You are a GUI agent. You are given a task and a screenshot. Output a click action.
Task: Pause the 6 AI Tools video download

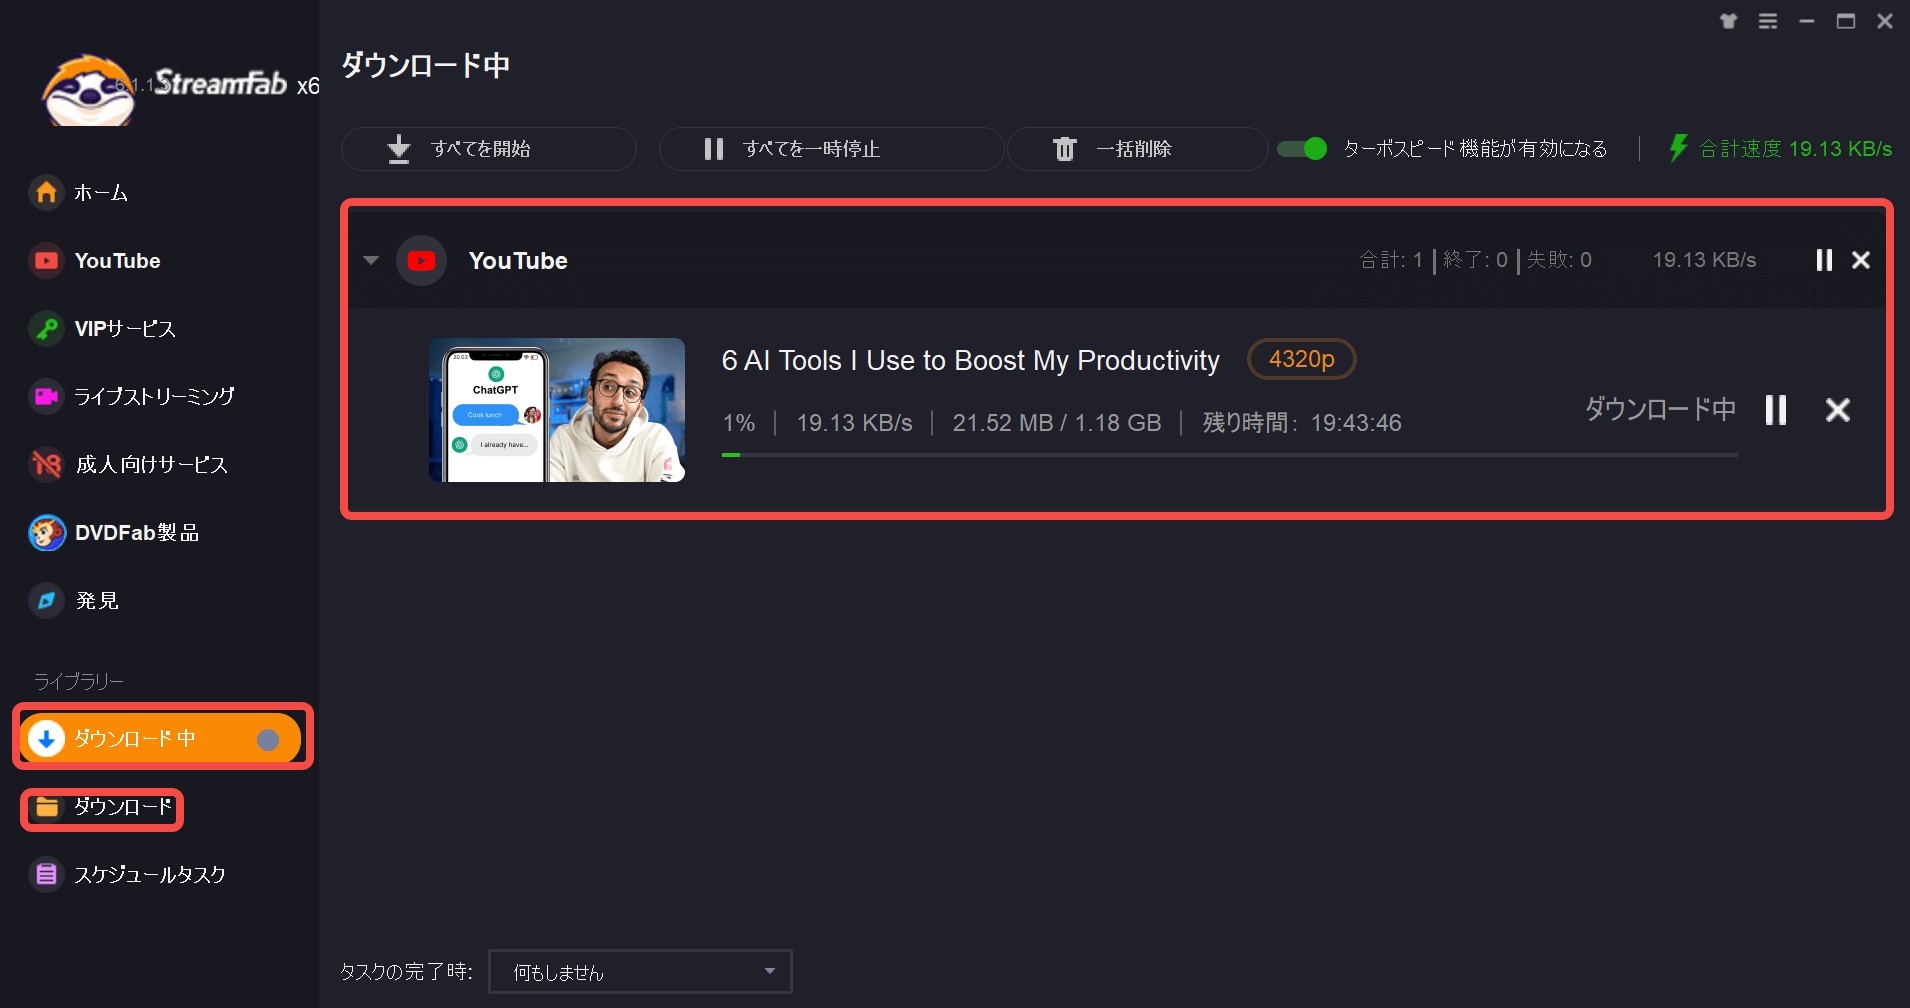pyautogui.click(x=1776, y=409)
